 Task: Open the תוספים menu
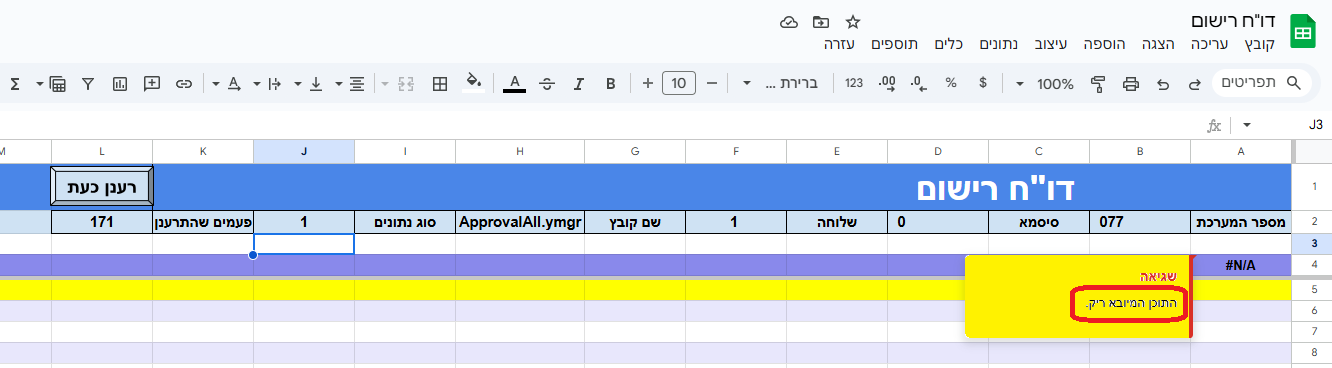pos(896,44)
